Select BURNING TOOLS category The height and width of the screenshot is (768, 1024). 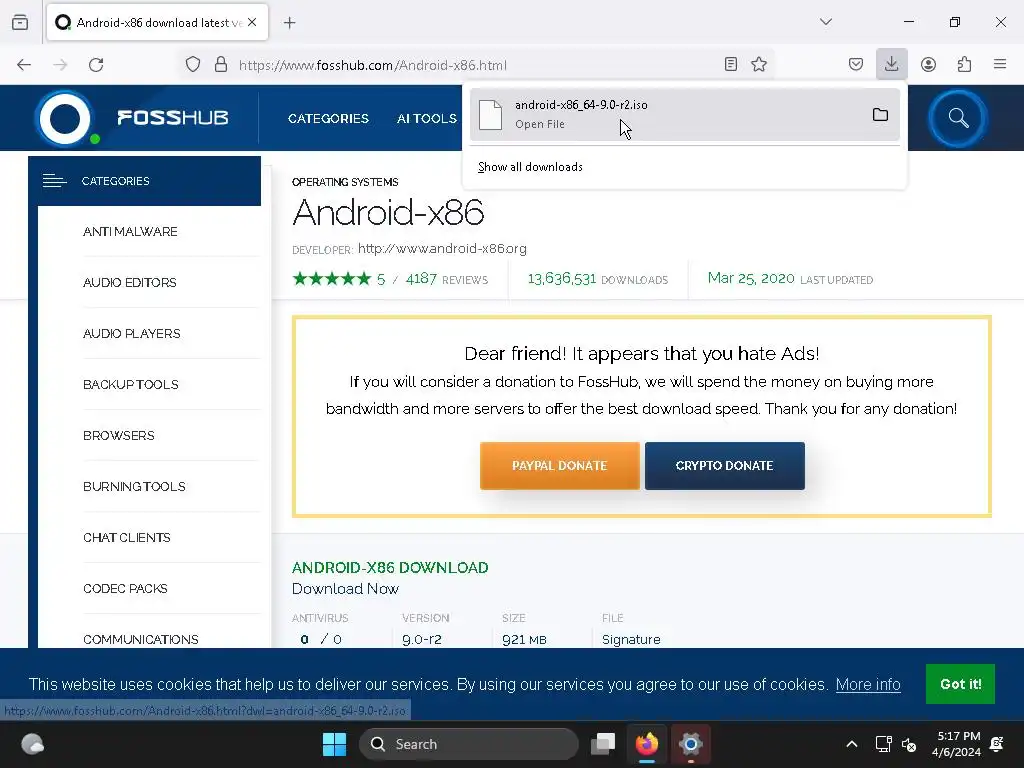[134, 487]
